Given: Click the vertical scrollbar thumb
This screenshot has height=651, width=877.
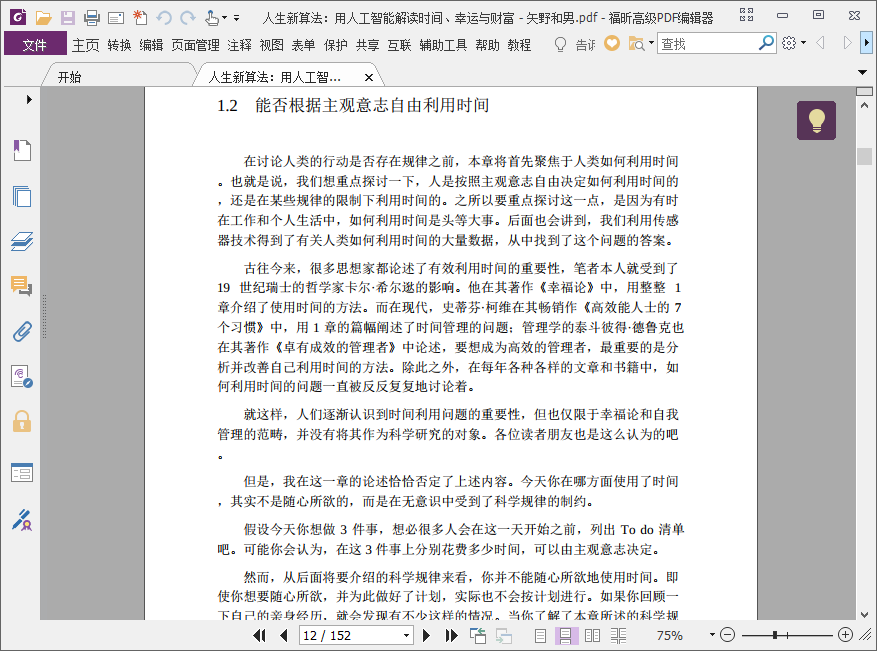Looking at the screenshot, I should point(864,156).
